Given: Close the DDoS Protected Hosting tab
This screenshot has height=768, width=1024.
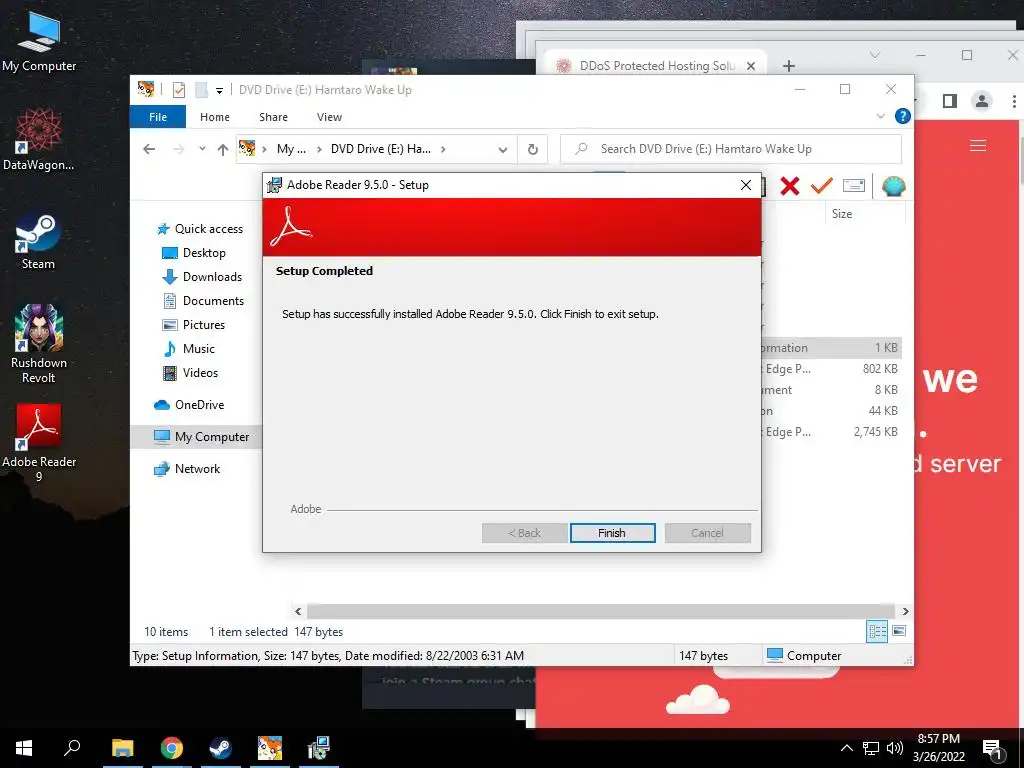Looking at the screenshot, I should coord(751,66).
